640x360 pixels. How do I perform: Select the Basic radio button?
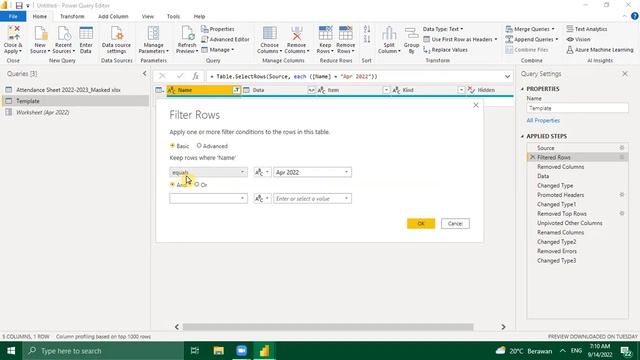[172, 146]
